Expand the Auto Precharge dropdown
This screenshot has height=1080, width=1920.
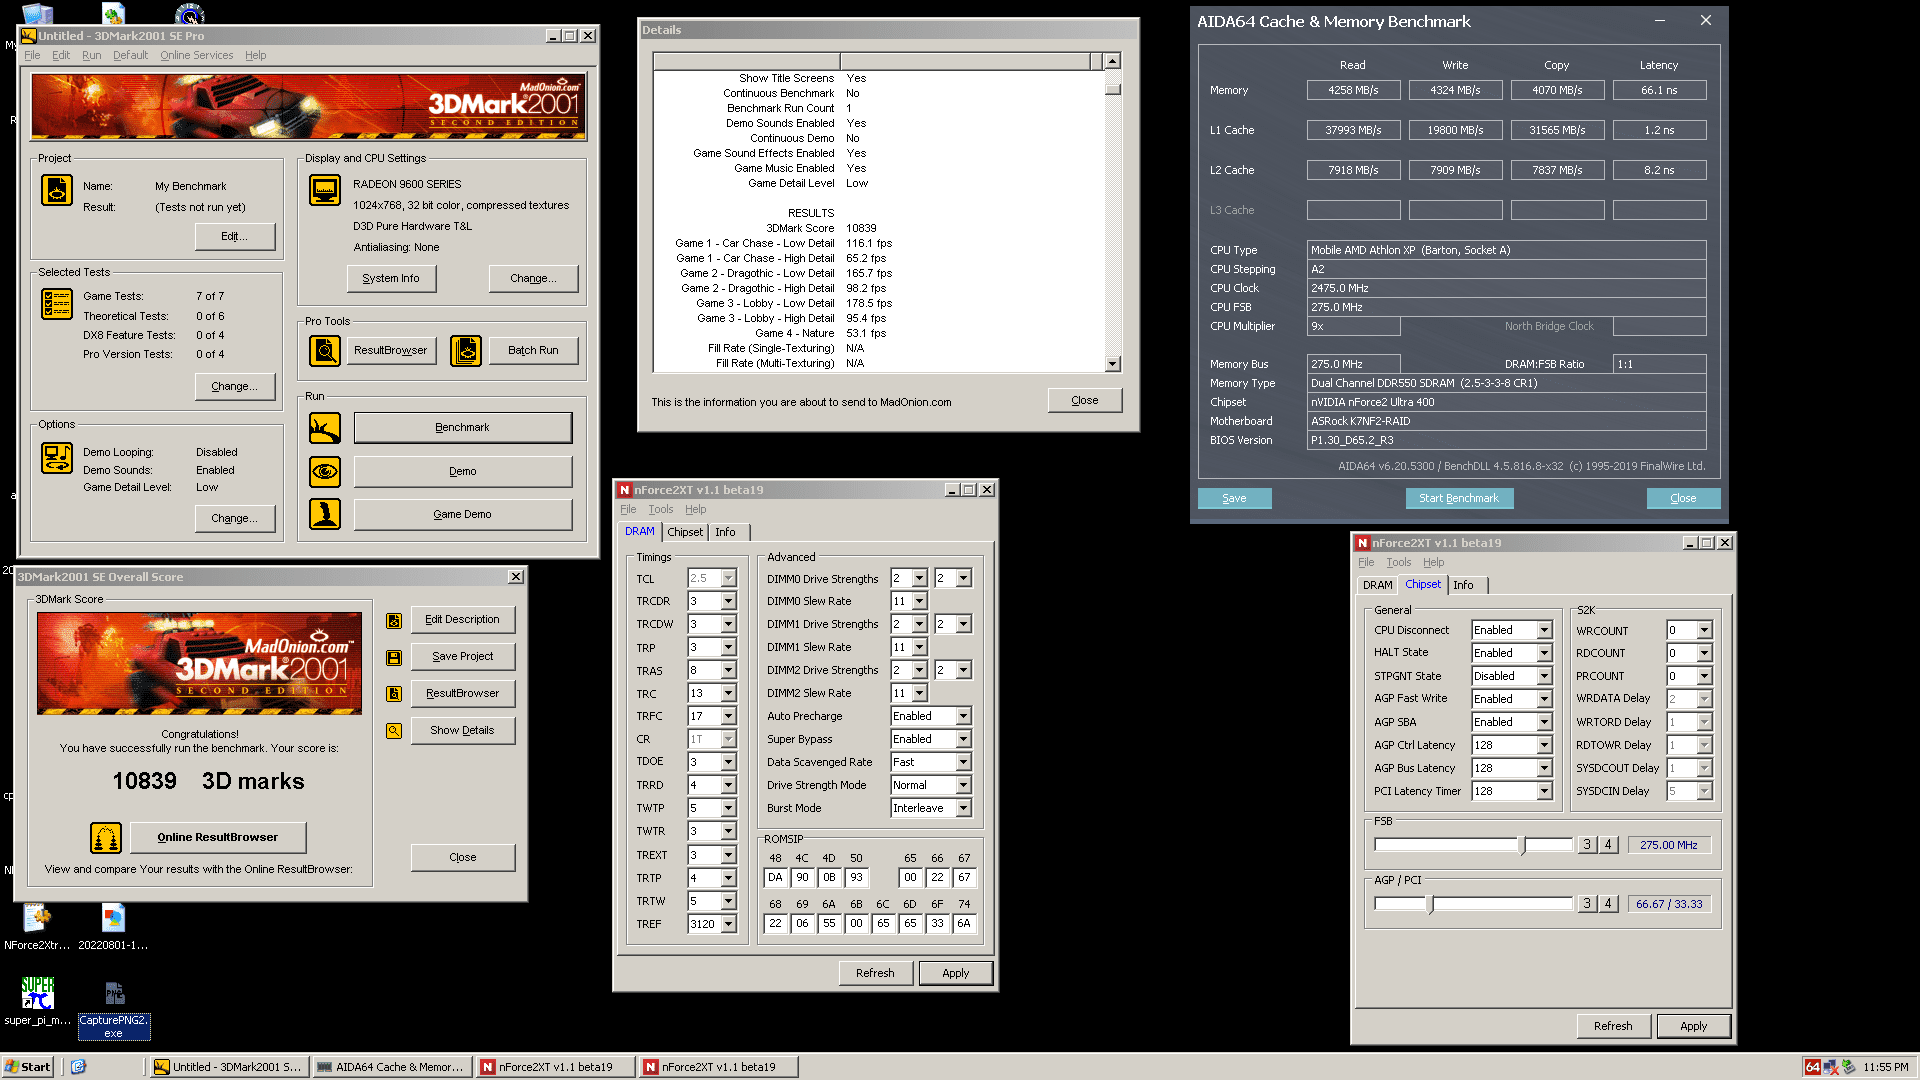click(x=963, y=717)
